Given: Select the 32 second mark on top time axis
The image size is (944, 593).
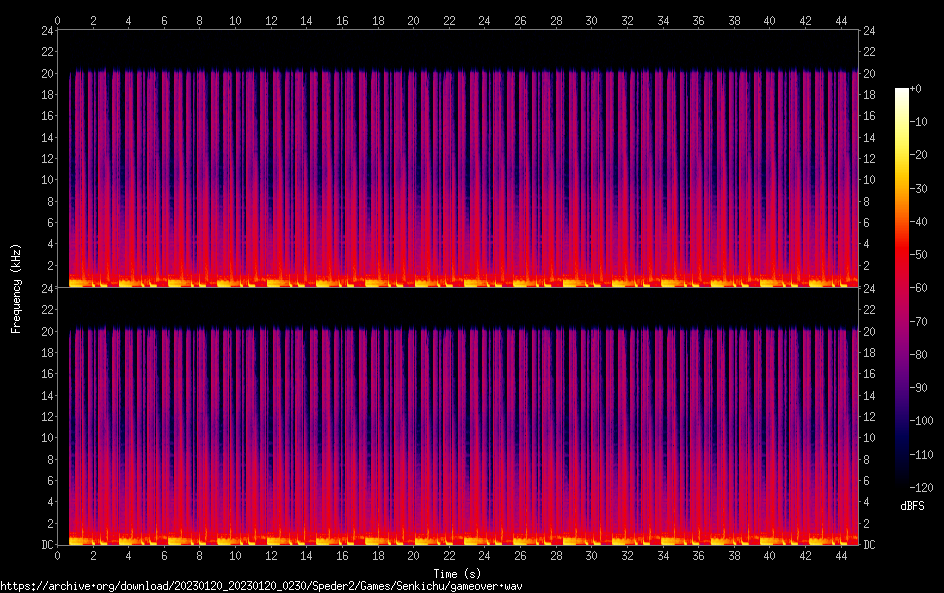Looking at the screenshot, I should coord(627,19).
